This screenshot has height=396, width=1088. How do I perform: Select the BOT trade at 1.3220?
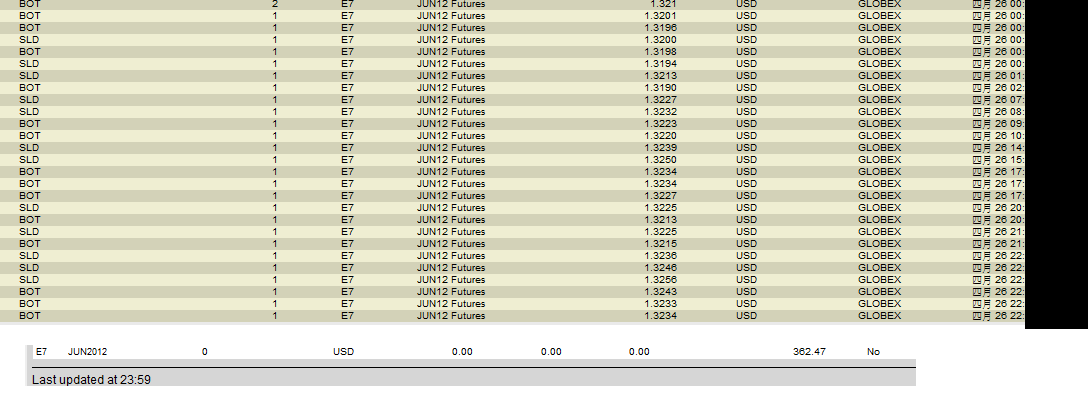[512, 136]
